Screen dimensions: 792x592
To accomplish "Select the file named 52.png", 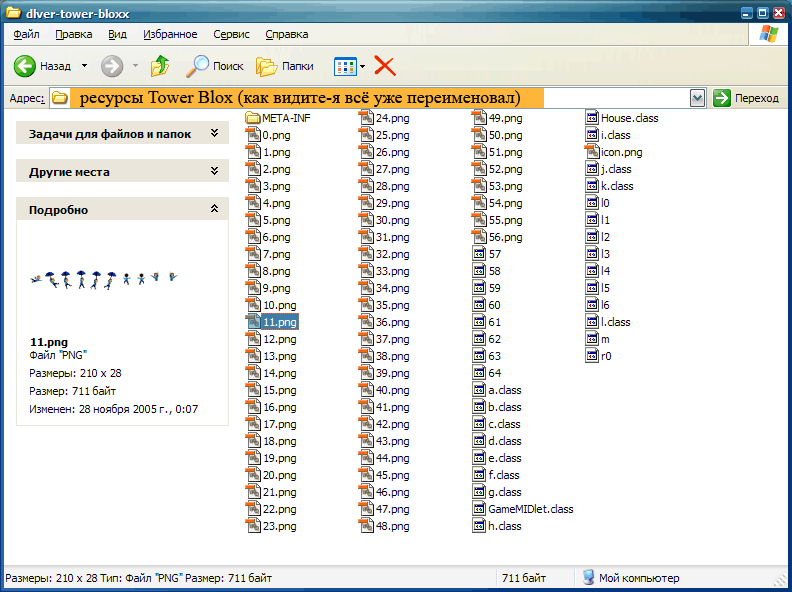I will pos(506,169).
